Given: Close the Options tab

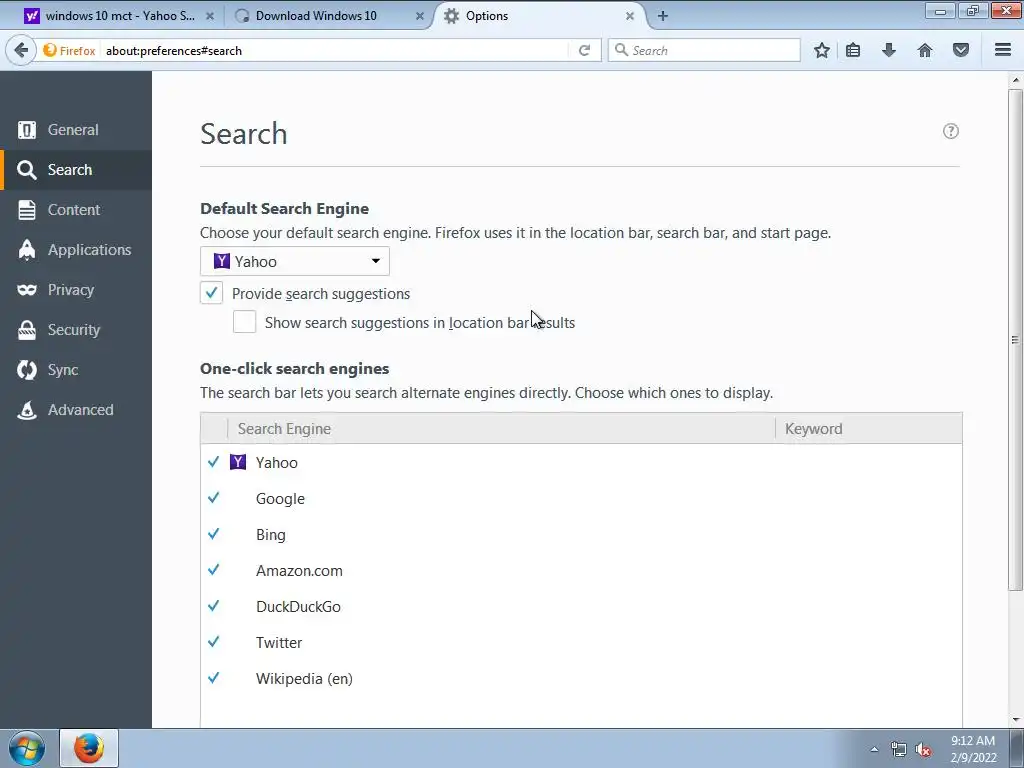Looking at the screenshot, I should tap(630, 16).
